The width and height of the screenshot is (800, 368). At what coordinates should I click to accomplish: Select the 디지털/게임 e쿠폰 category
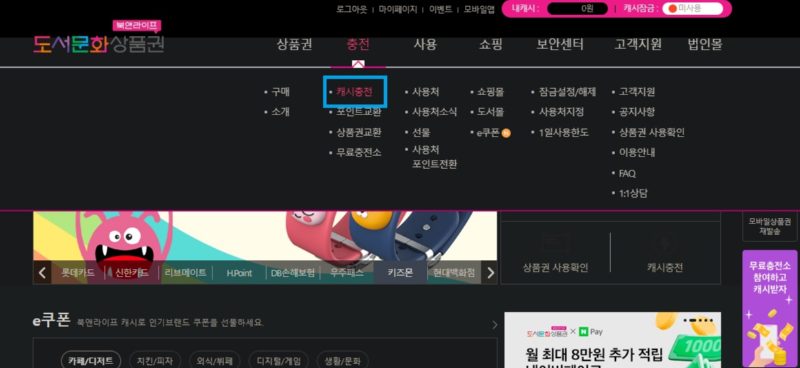click(x=278, y=361)
